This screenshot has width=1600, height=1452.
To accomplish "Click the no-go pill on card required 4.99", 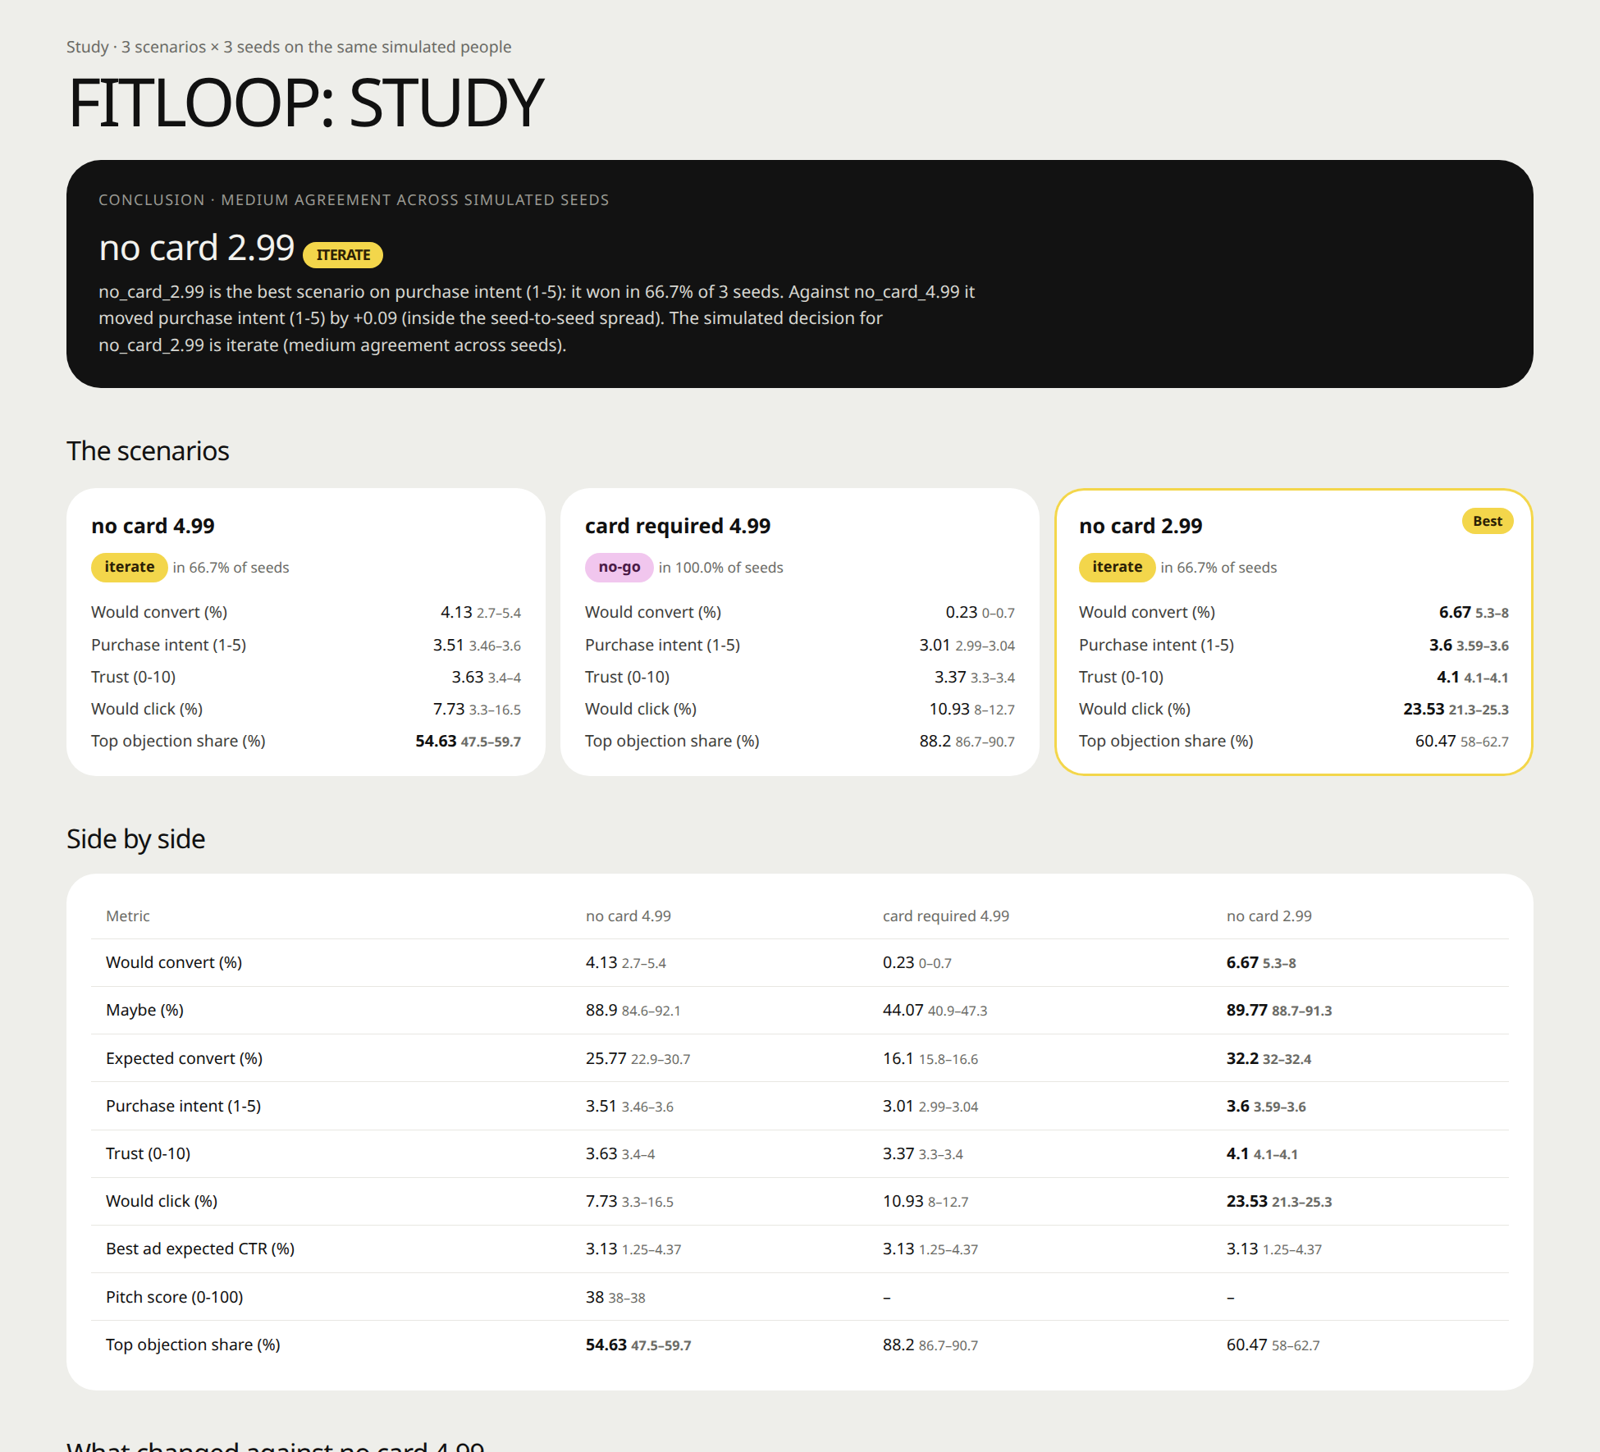I will coord(619,567).
